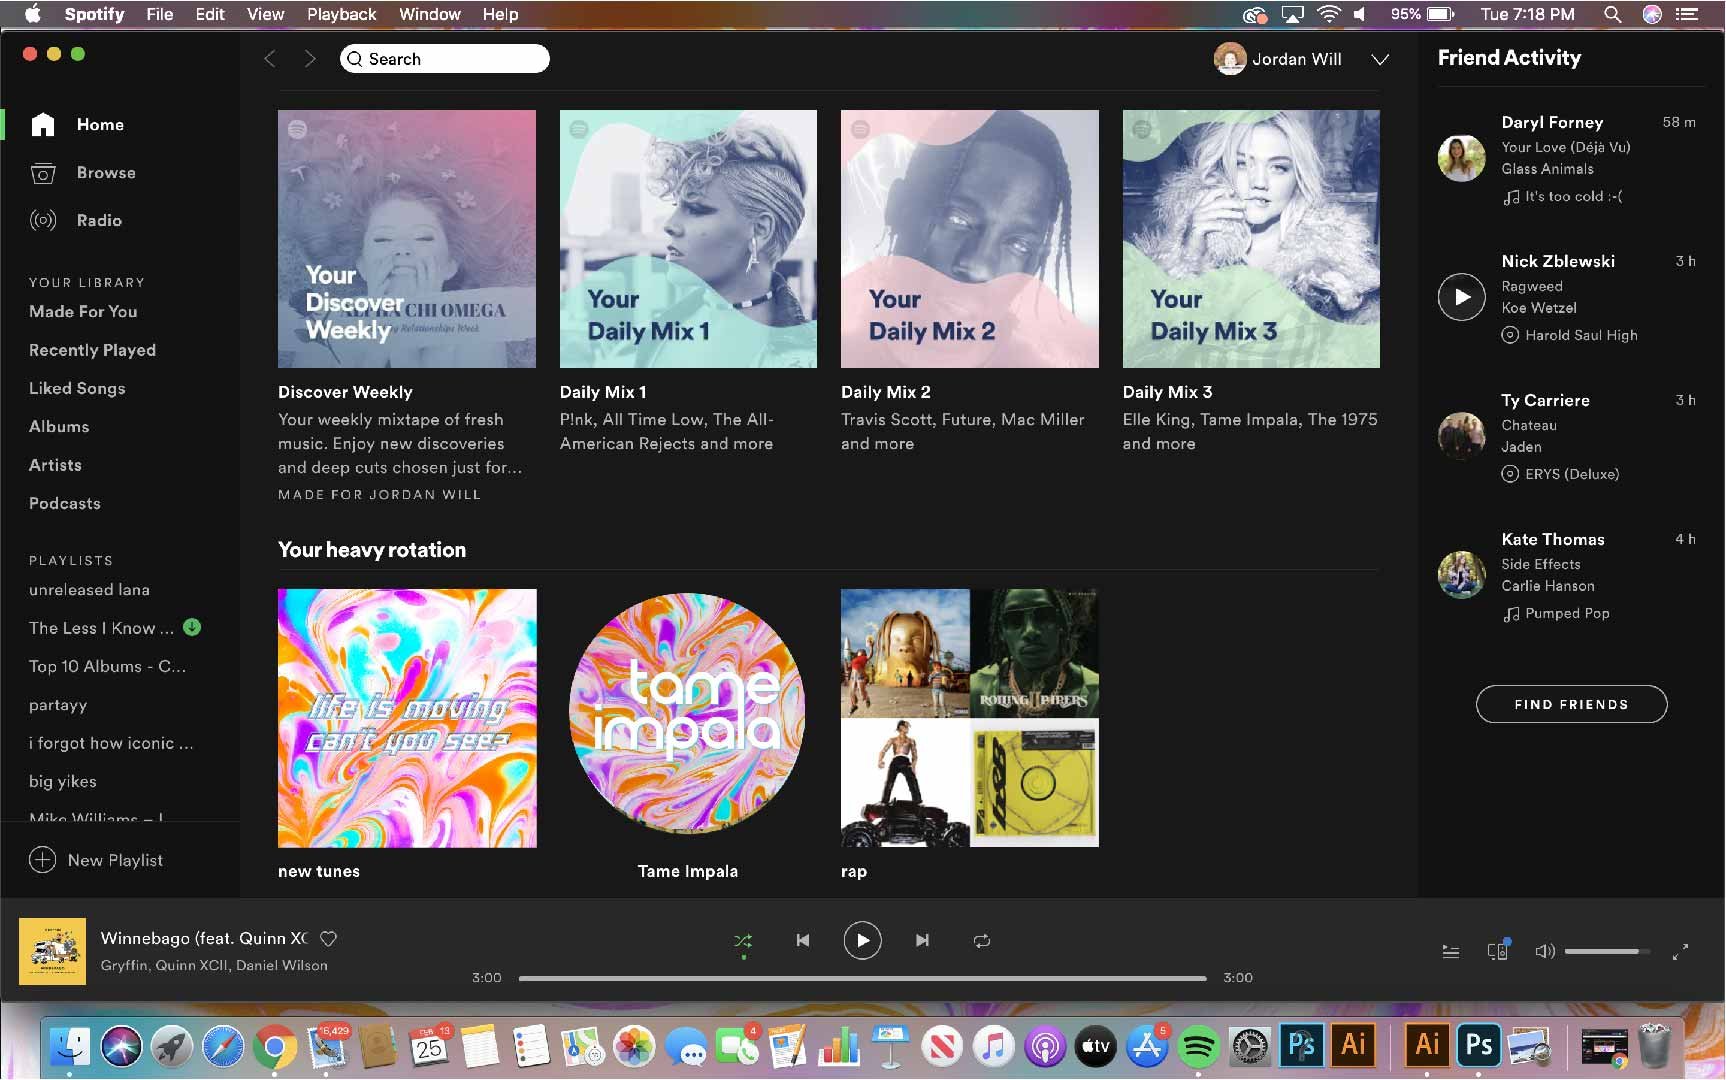Open the Edit menu

coord(210,14)
